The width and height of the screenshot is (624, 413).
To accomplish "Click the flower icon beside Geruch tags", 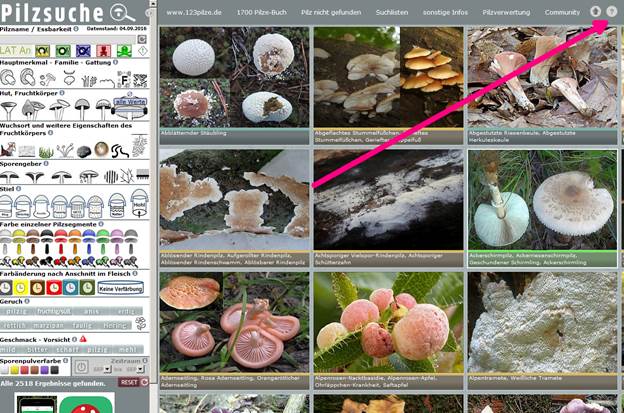I will 140,323.
